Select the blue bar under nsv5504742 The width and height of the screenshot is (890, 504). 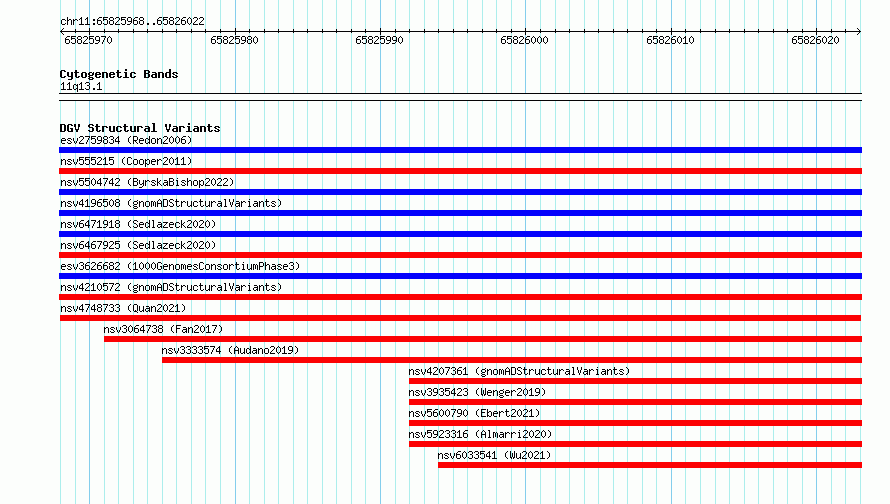(460, 192)
